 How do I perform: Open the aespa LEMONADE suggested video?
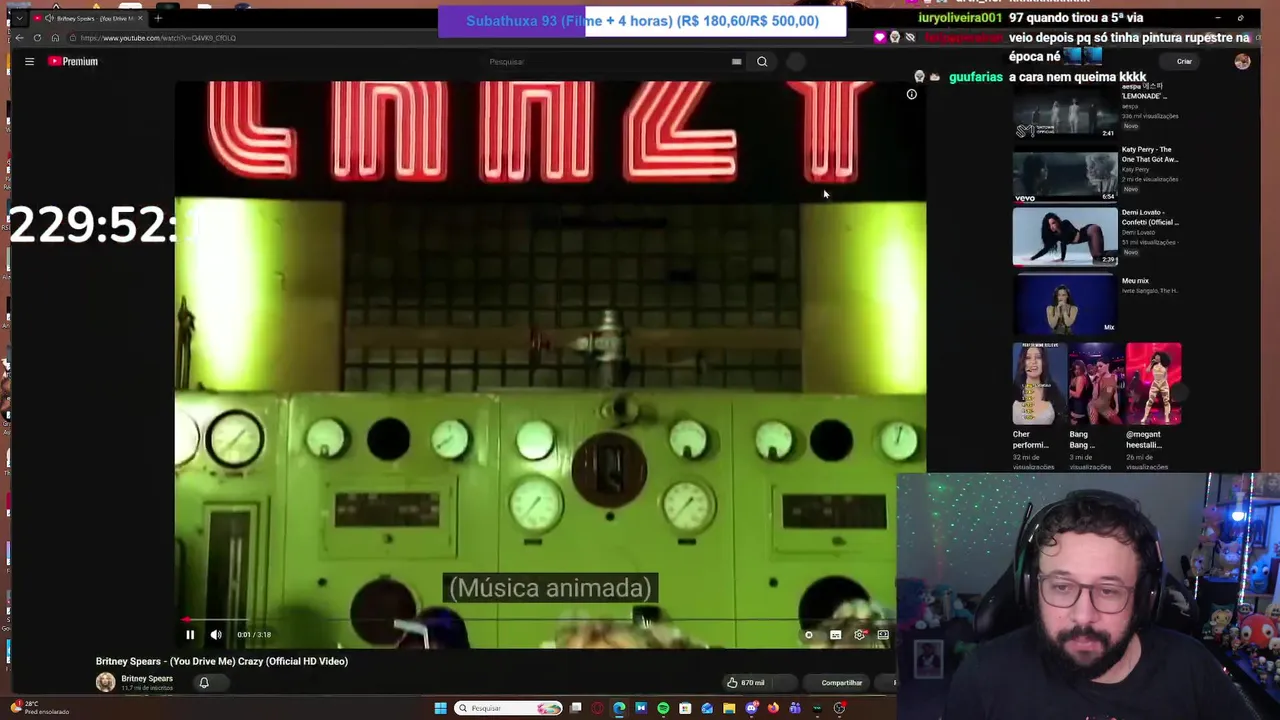pos(1065,111)
